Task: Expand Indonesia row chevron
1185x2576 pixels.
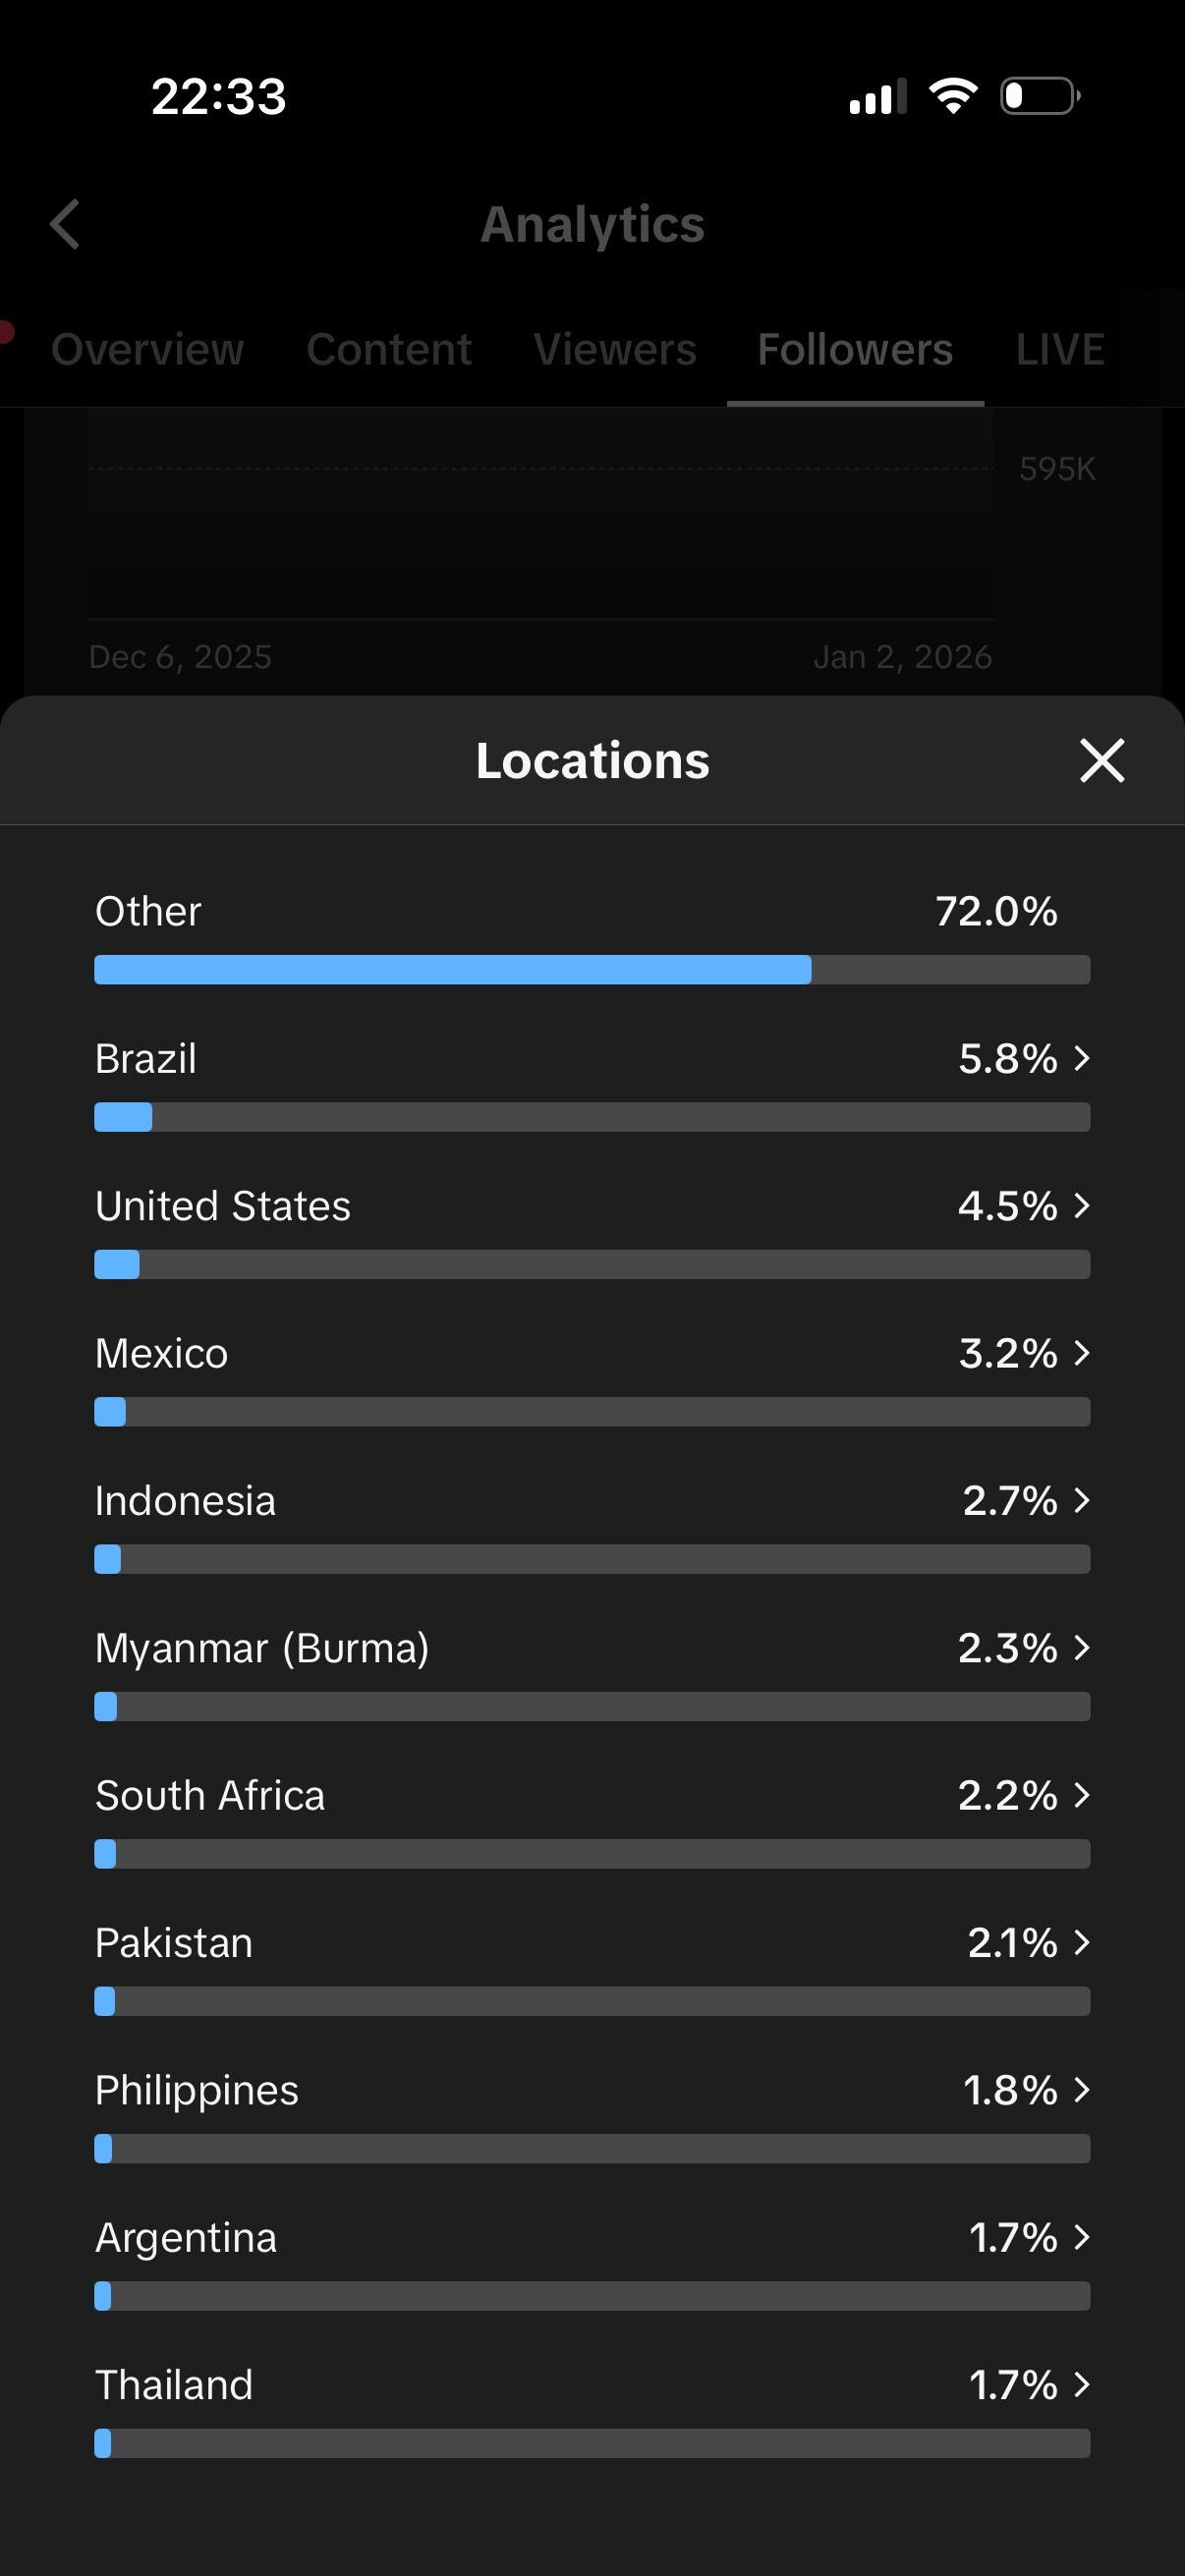Action: click(x=1081, y=1500)
